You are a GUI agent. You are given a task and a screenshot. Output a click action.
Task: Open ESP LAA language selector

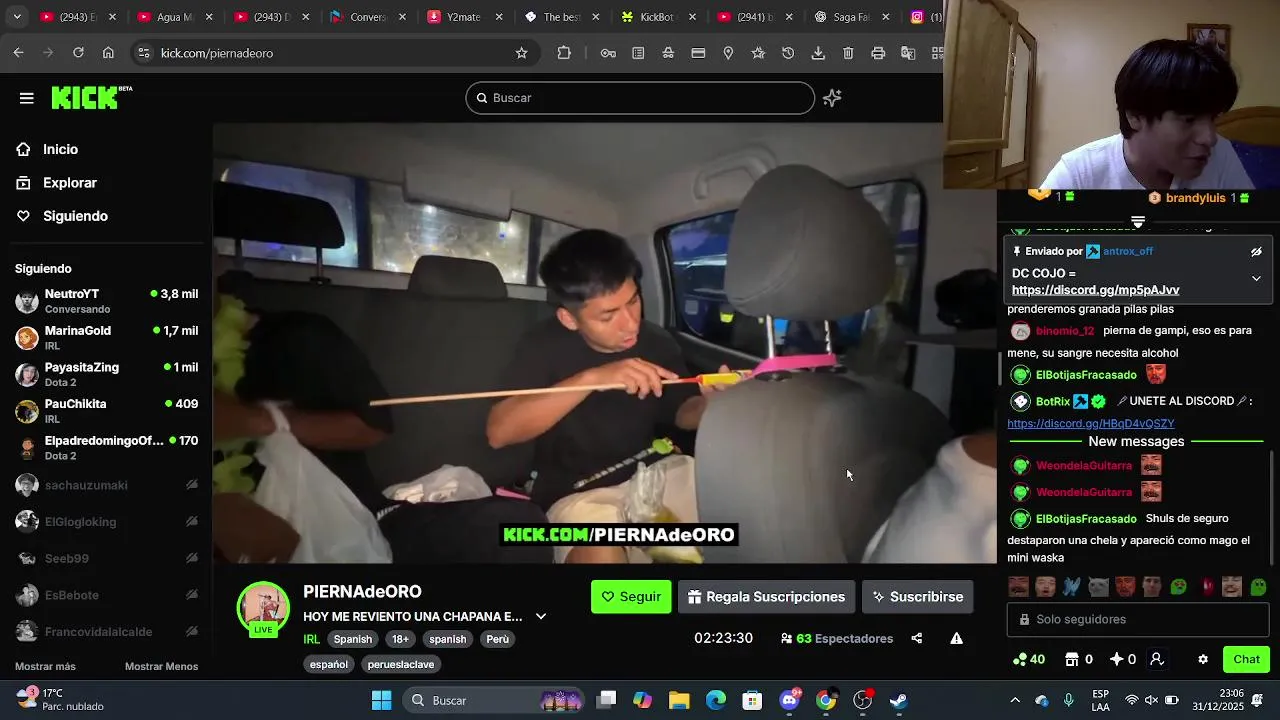(1101, 700)
